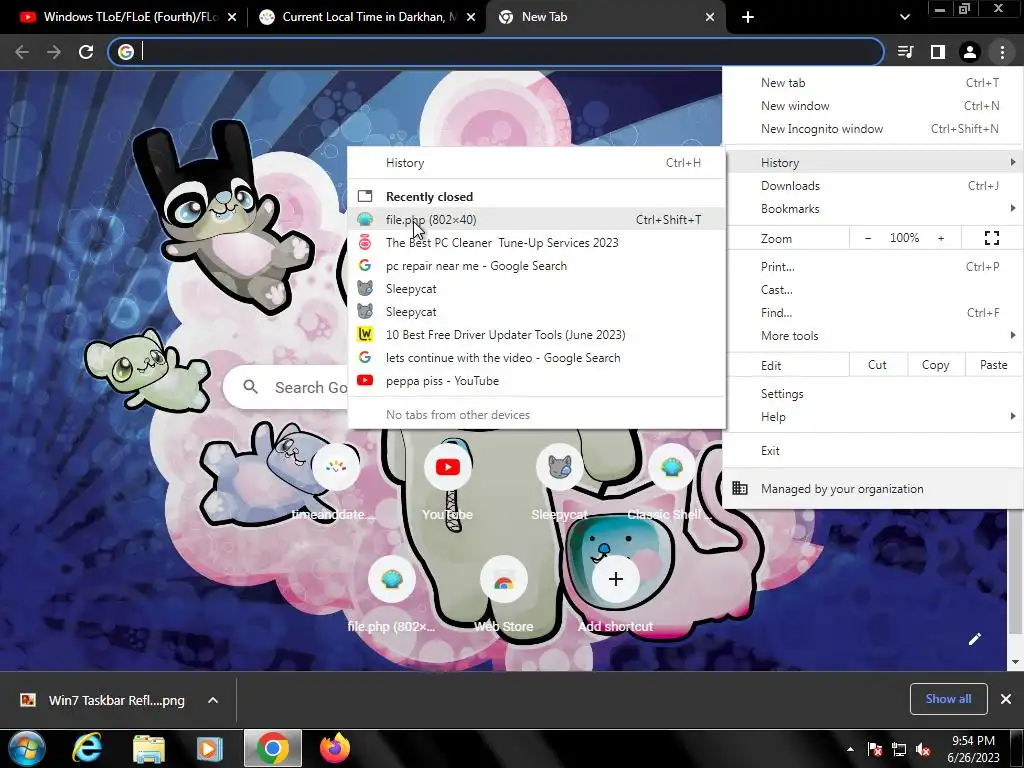Open Win7 Taskbar Refl....png download
Image resolution: width=1024 pixels, height=768 pixels.
[x=104, y=700]
